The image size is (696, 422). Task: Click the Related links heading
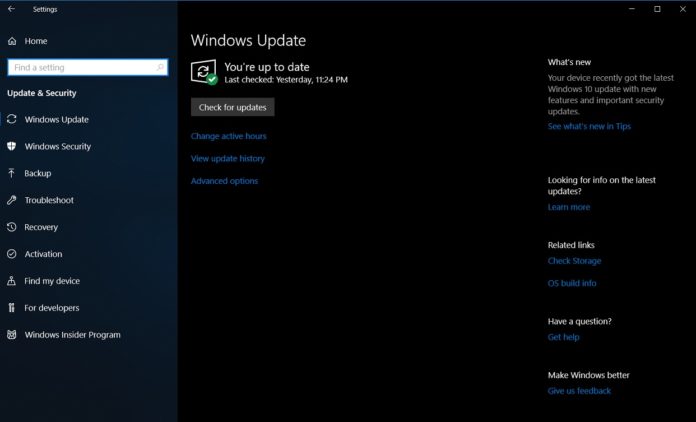pyautogui.click(x=571, y=245)
